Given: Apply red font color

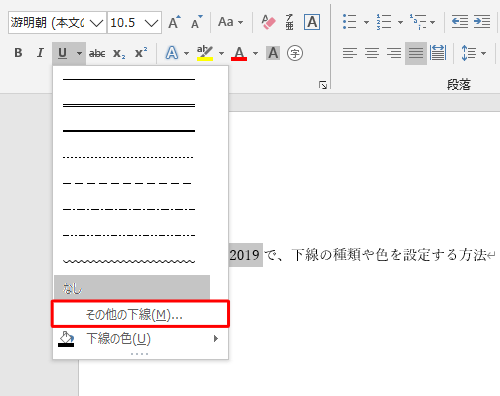Looking at the screenshot, I should tap(239, 53).
